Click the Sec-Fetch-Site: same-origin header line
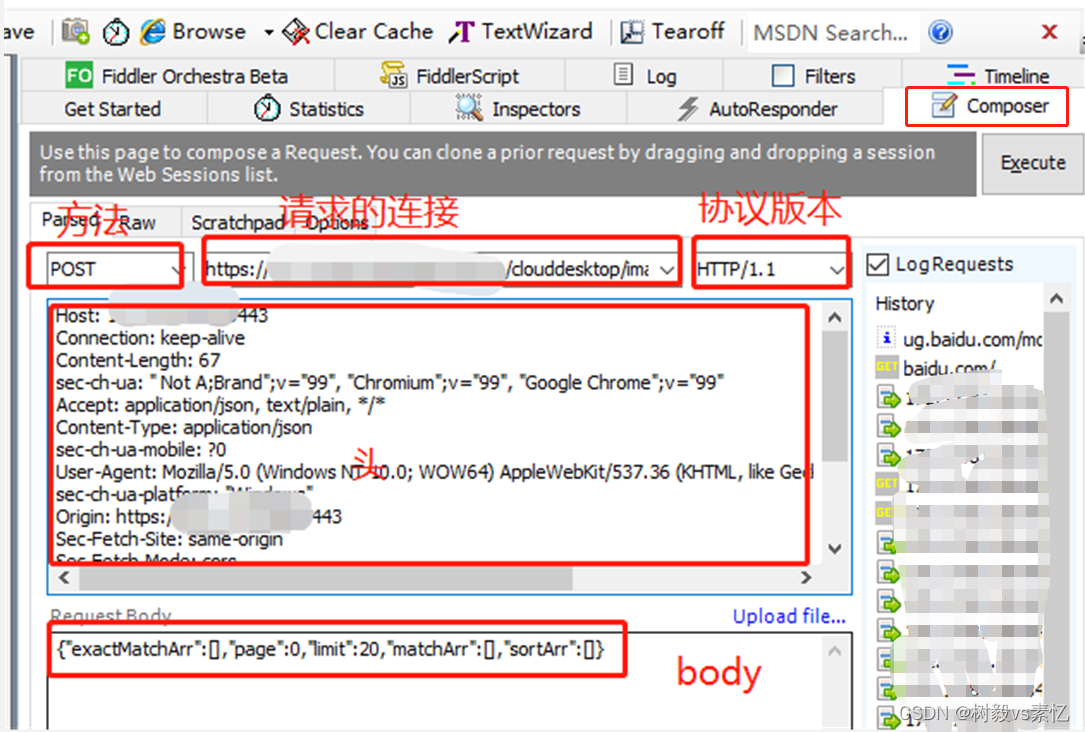Image resolution: width=1085 pixels, height=732 pixels. pyautogui.click(x=169, y=539)
